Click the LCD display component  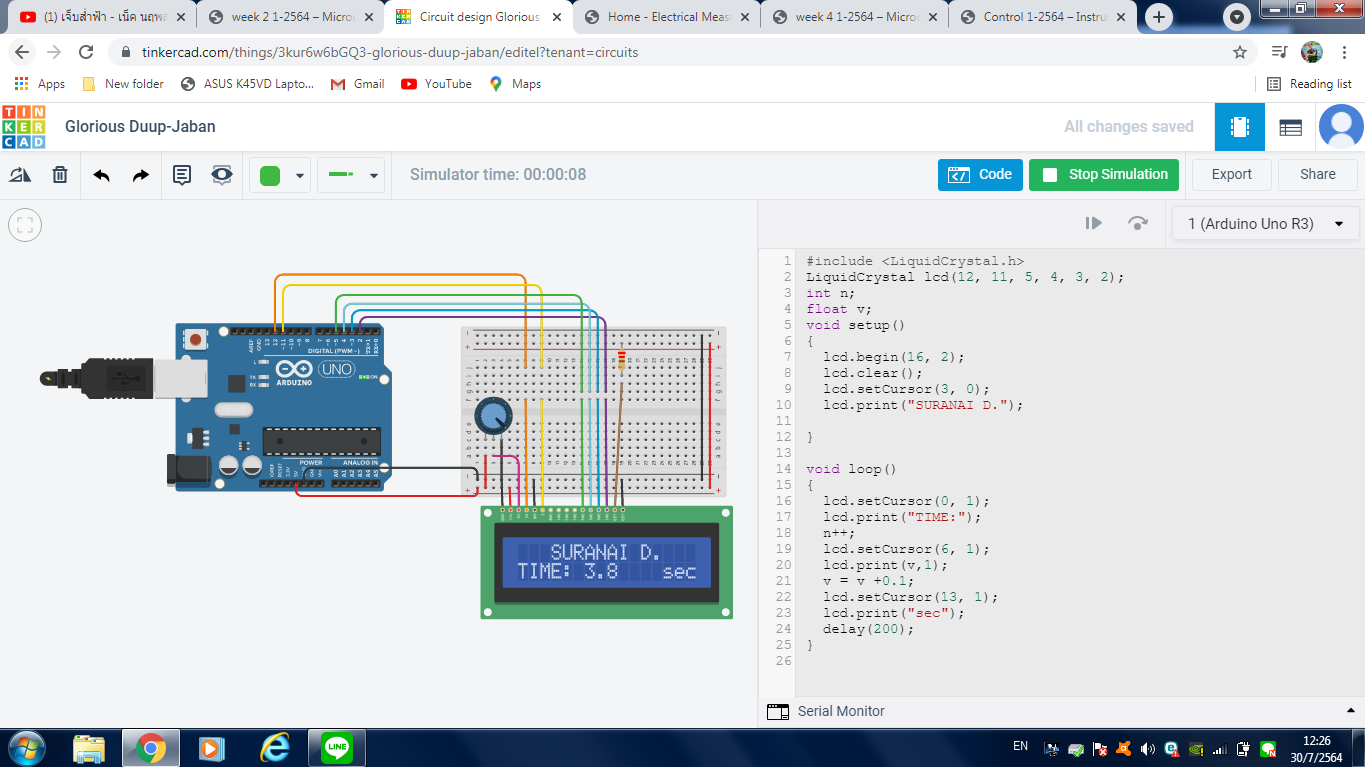[606, 562]
